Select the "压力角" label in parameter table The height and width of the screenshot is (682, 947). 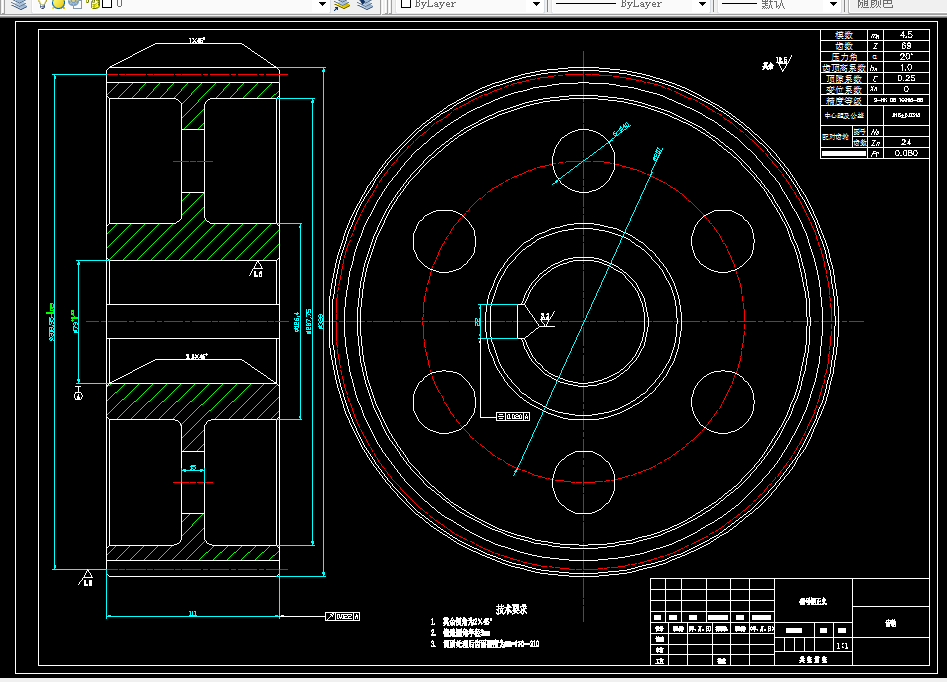click(x=844, y=57)
